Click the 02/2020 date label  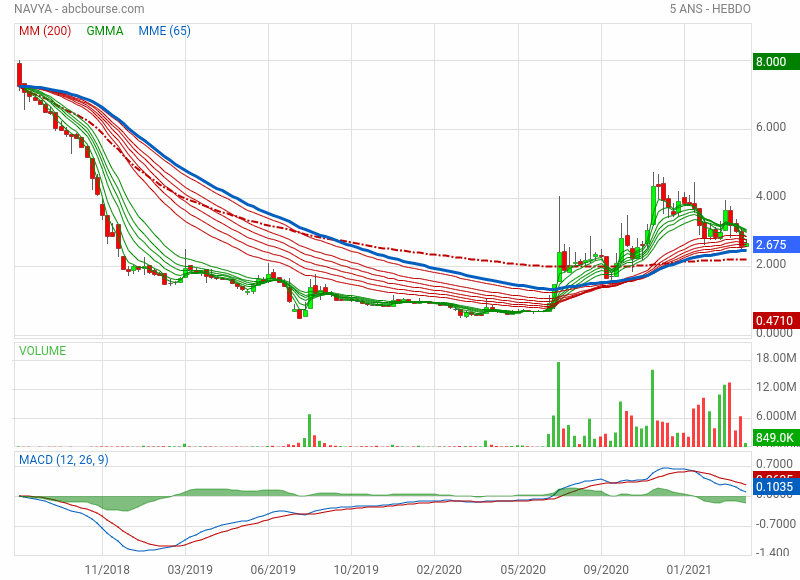pyautogui.click(x=439, y=569)
